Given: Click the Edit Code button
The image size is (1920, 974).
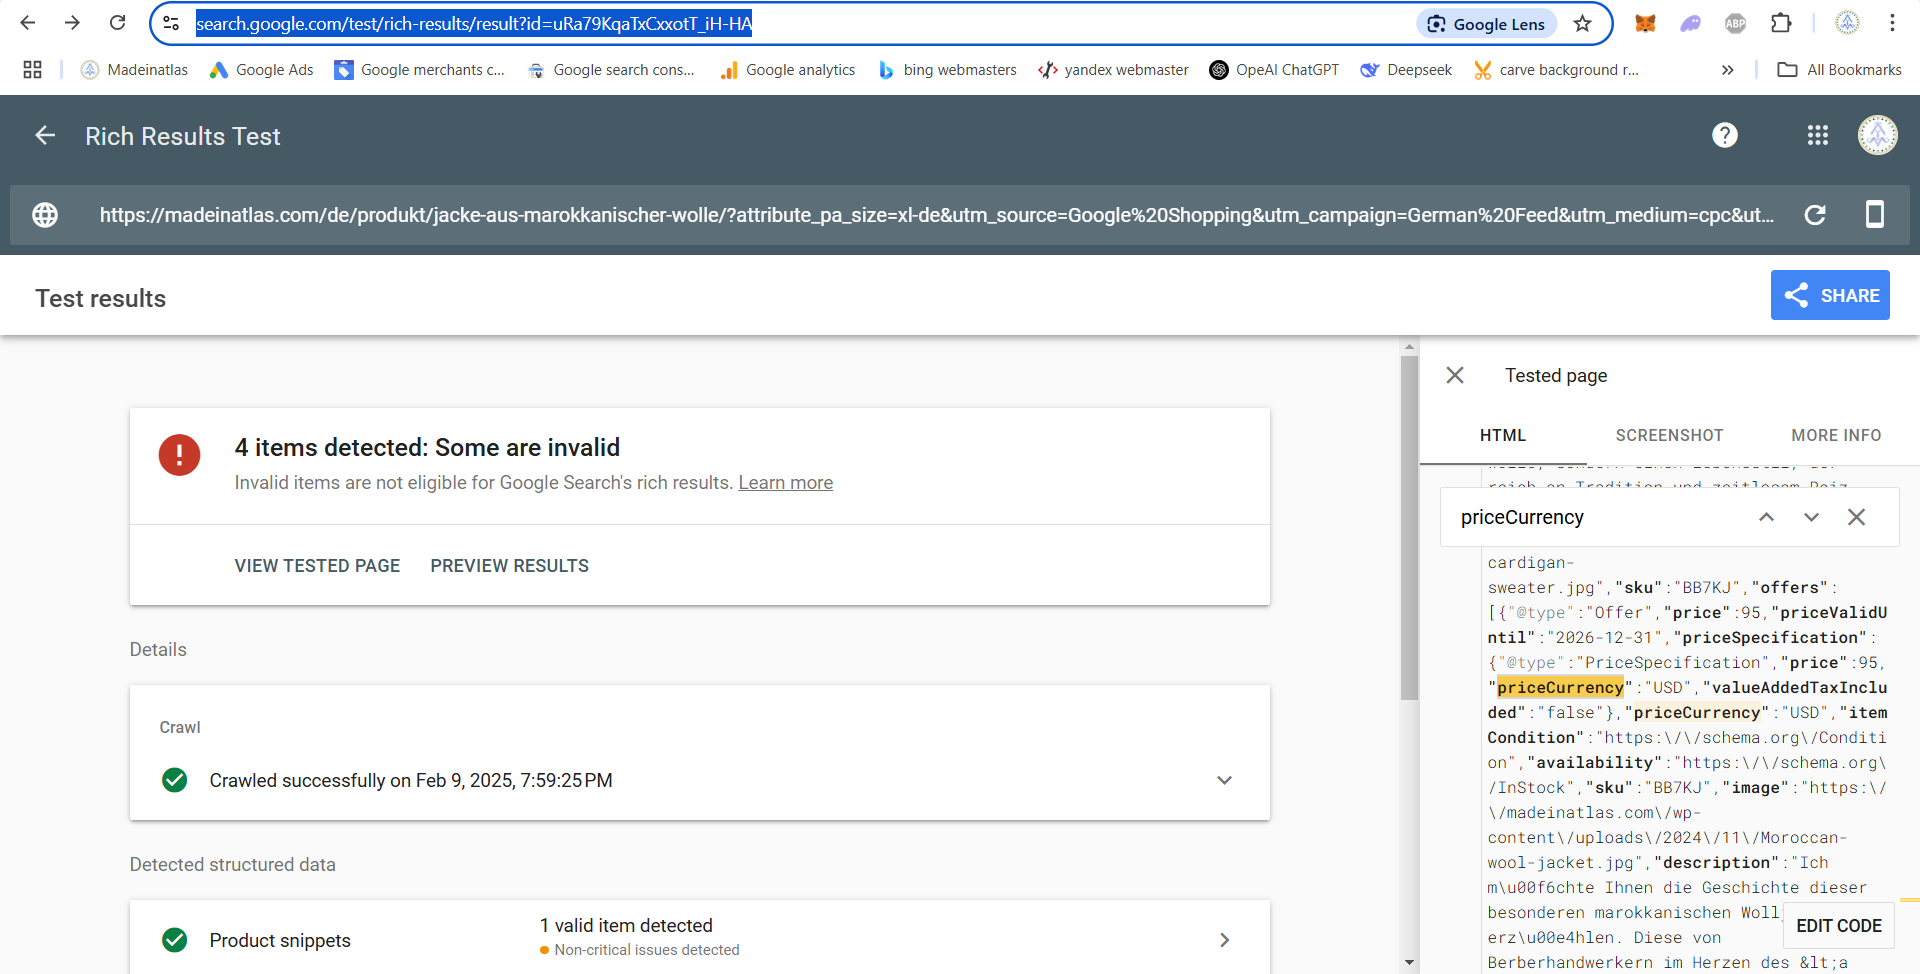Looking at the screenshot, I should point(1839,926).
